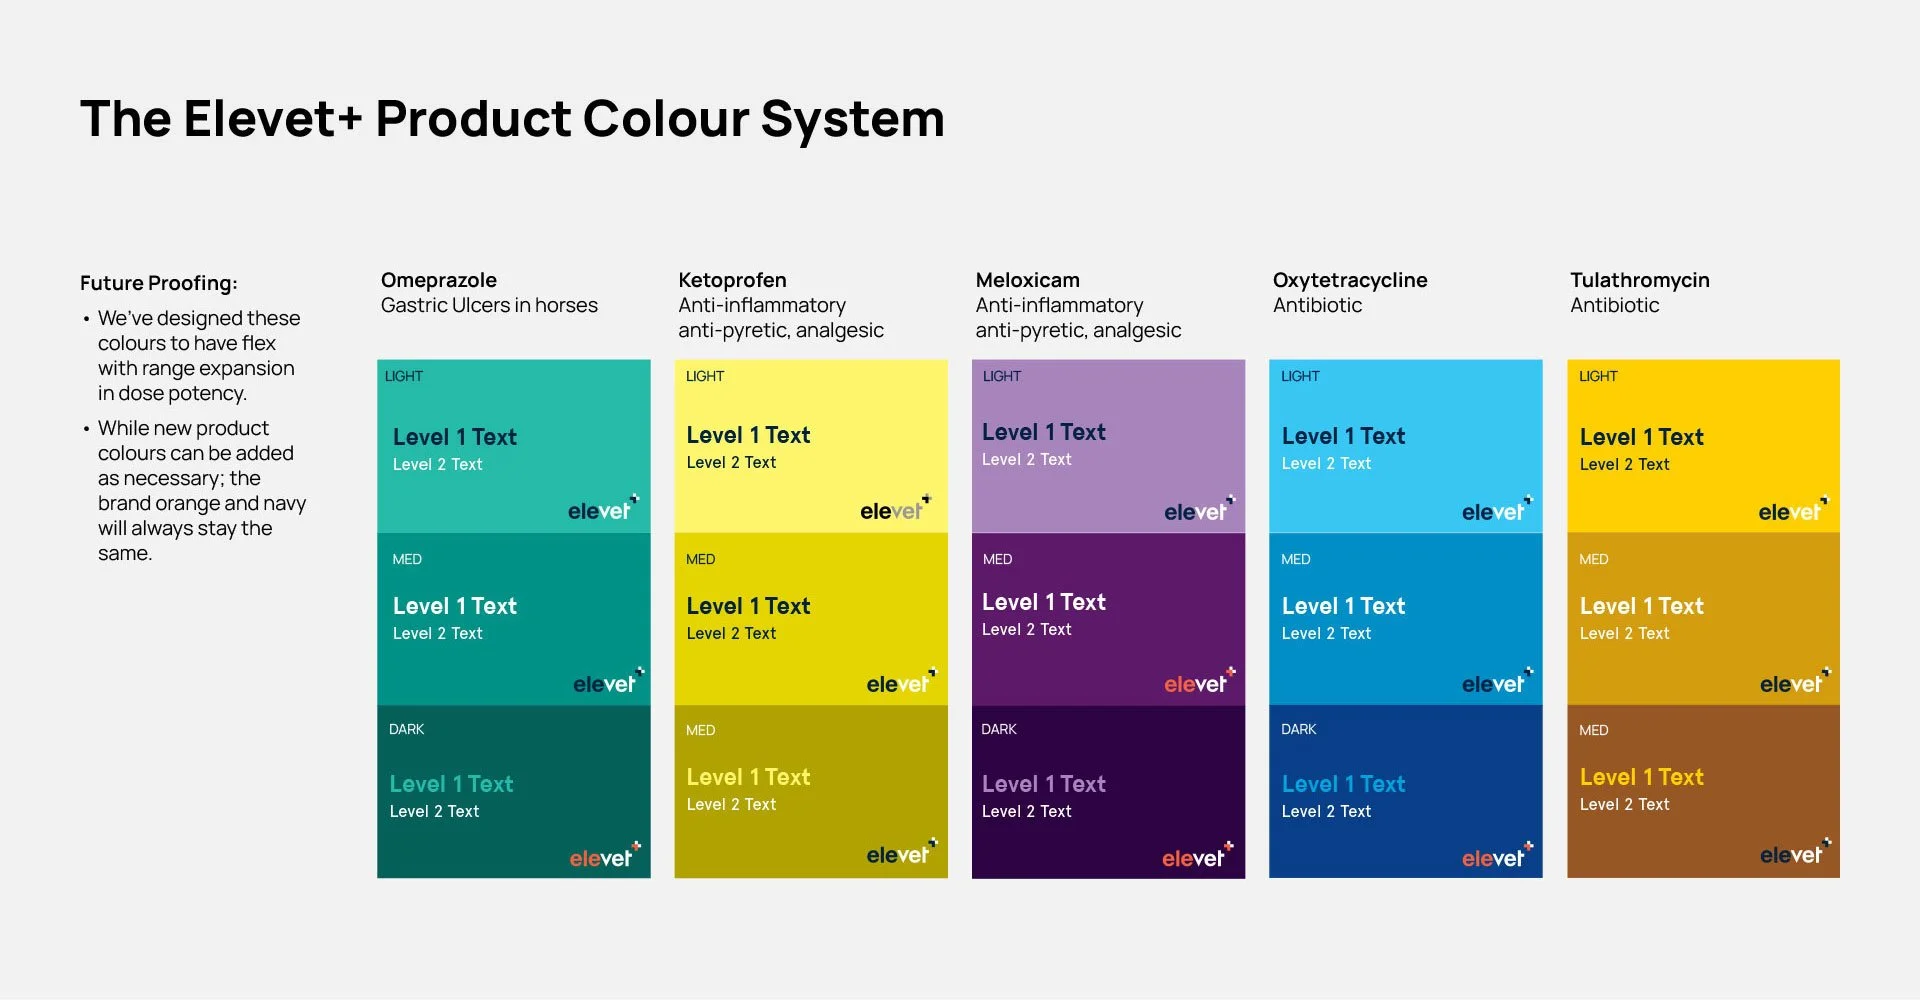Select the MED blue Oxytetracycline swatch

pos(1406,619)
